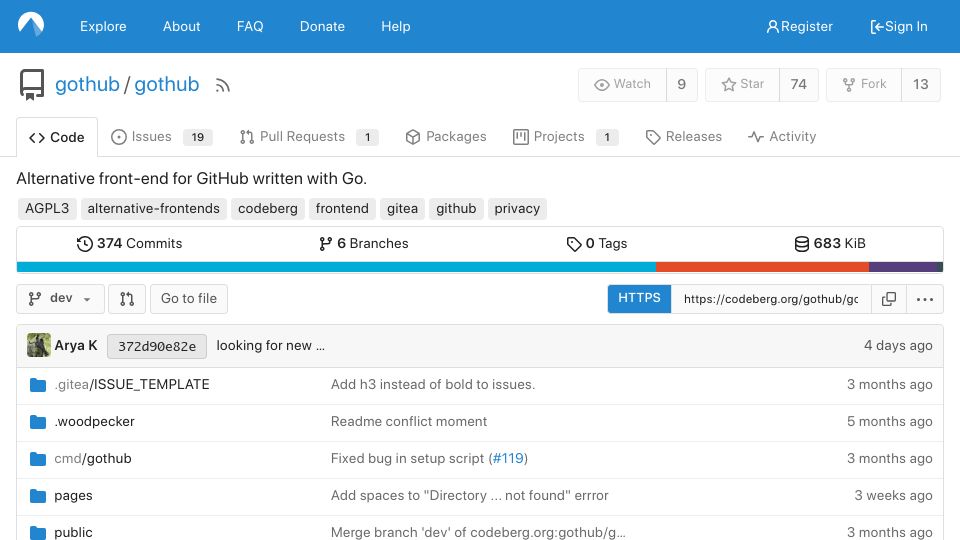Viewport: 960px width, 540px height.
Task: View the 13 forks count
Action: coord(921,84)
